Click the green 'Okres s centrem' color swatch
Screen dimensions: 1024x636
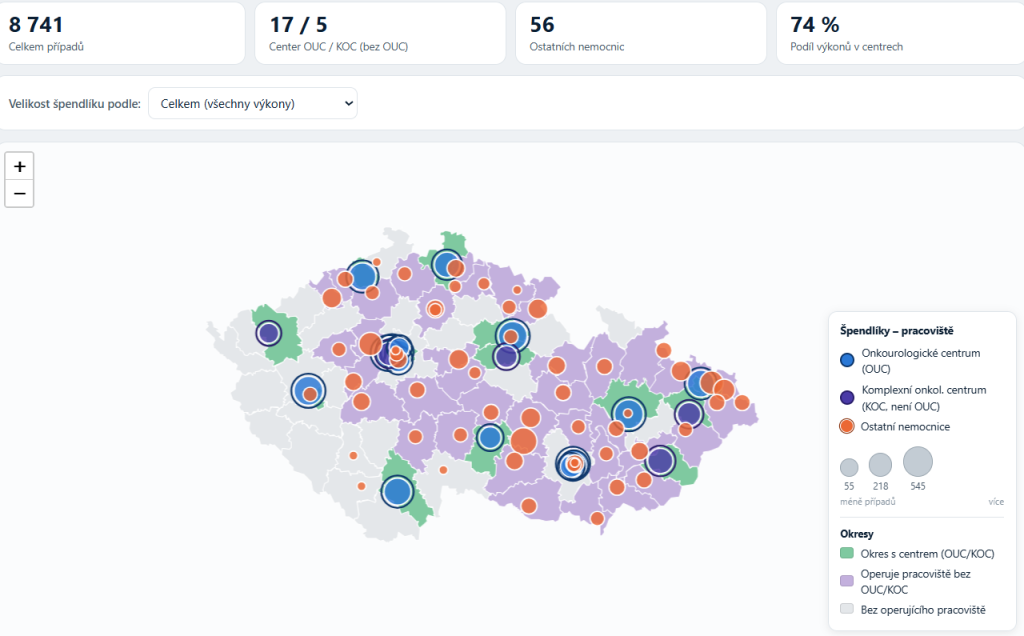847,553
